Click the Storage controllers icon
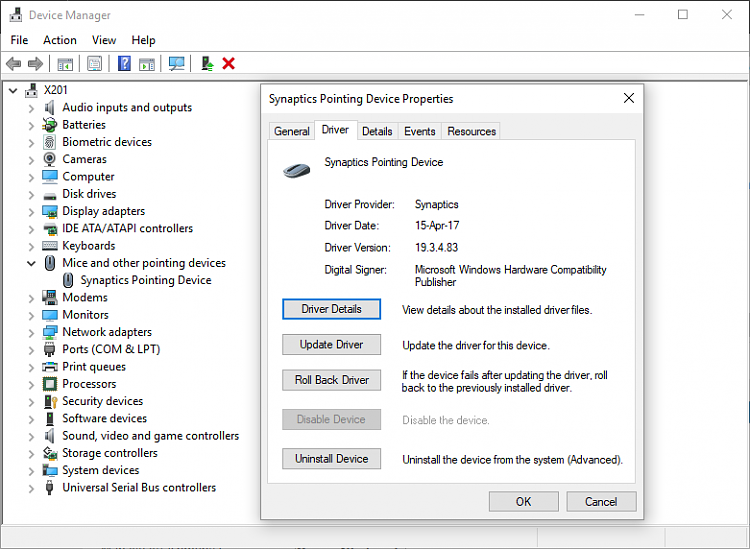The width and height of the screenshot is (750, 549). [50, 453]
